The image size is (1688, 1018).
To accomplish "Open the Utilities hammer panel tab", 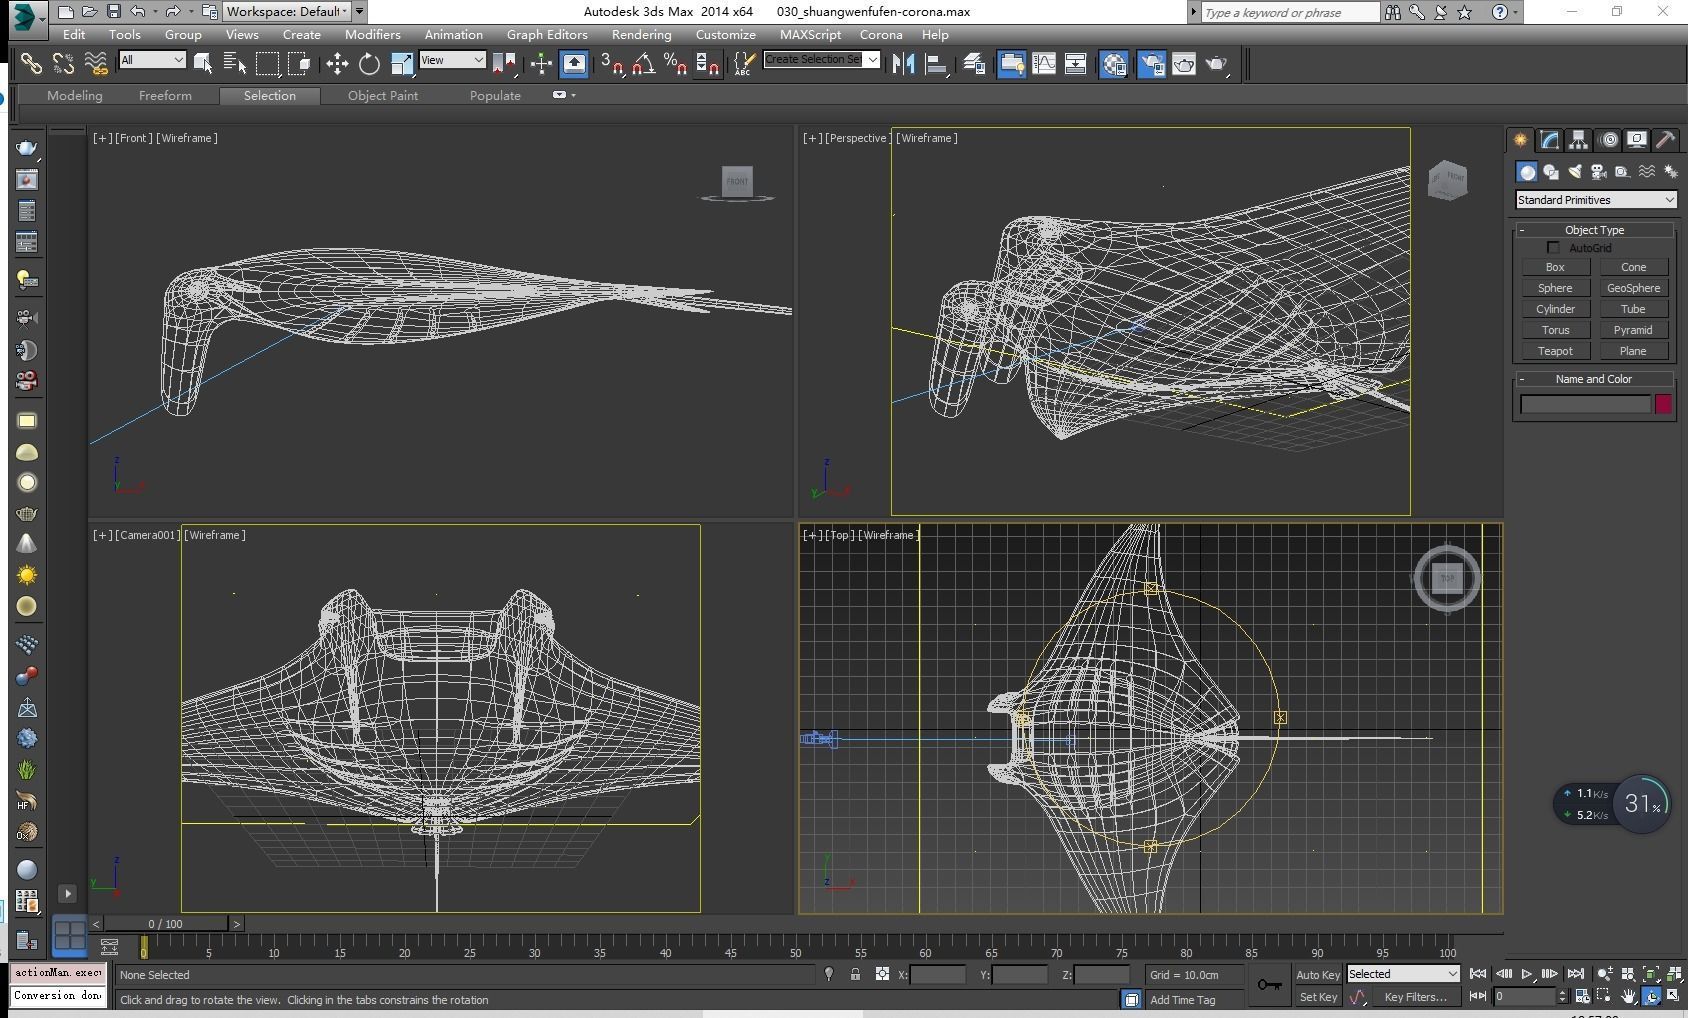I will coord(1665,140).
